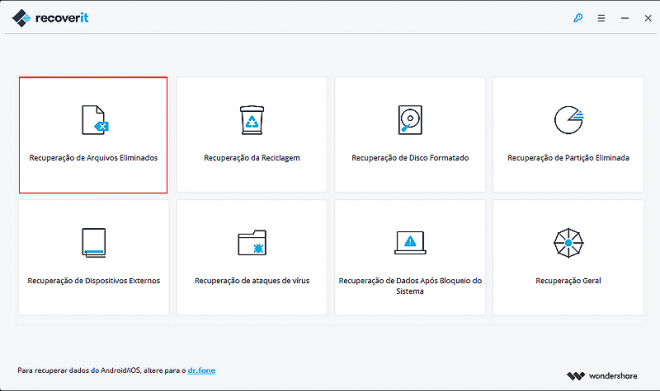The height and width of the screenshot is (391, 660).
Task: Select Recuperação de Dados Após Bloqueio do Sistema
Action: pyautogui.click(x=410, y=286)
